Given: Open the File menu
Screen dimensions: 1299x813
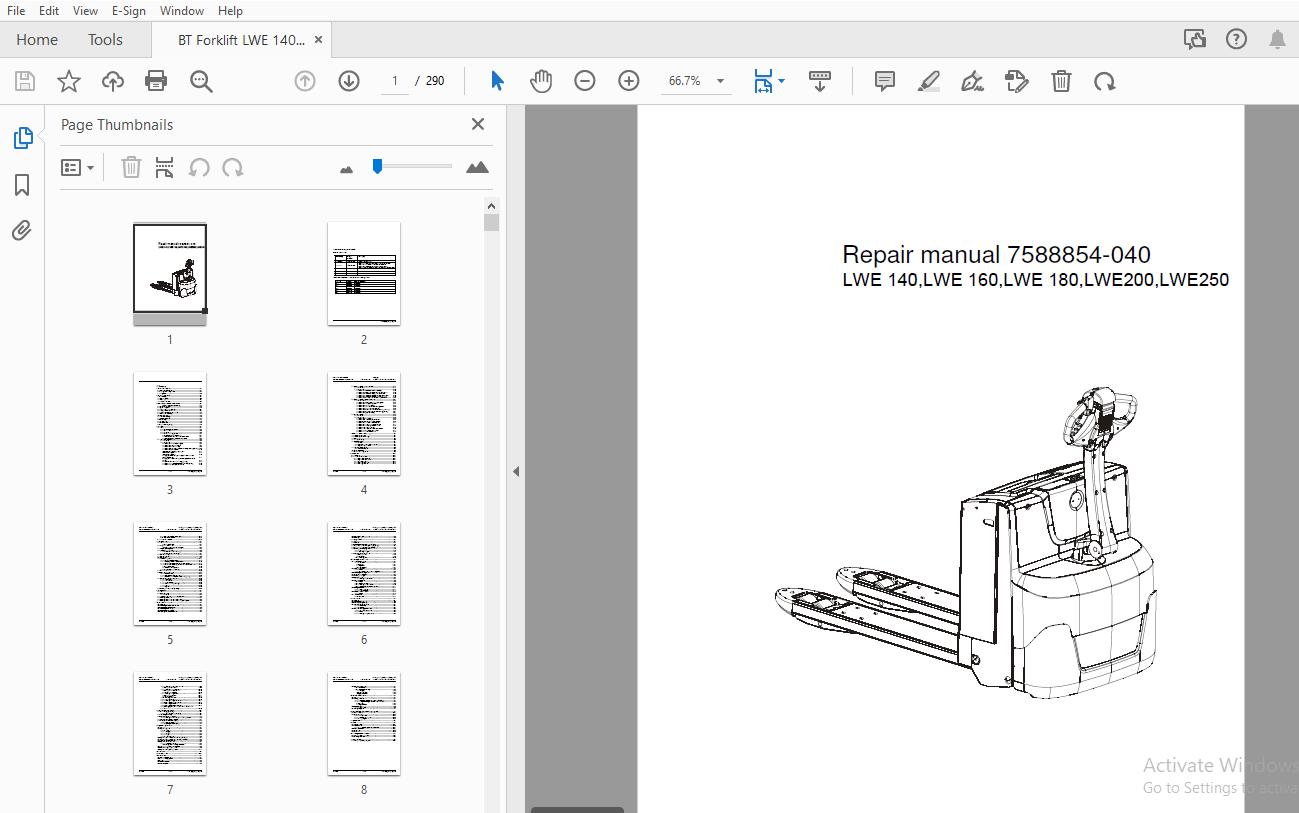Looking at the screenshot, I should (x=16, y=11).
